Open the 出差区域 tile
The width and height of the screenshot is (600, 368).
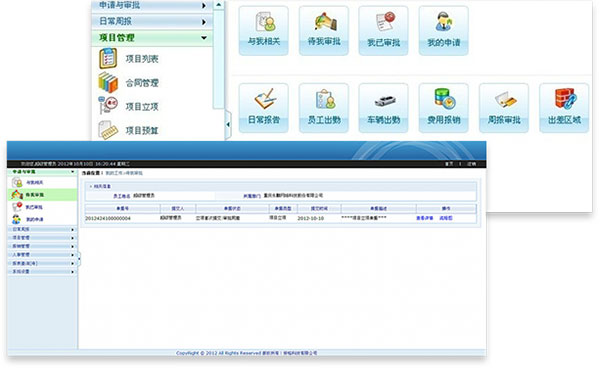click(x=564, y=108)
